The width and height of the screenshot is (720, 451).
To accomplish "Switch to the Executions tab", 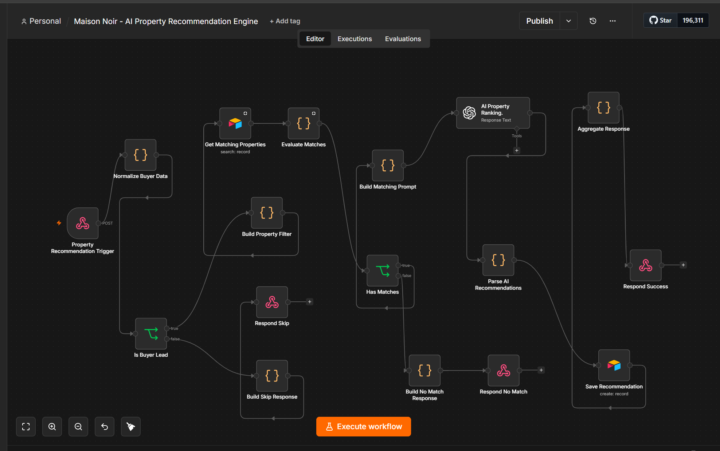I will [x=354, y=39].
